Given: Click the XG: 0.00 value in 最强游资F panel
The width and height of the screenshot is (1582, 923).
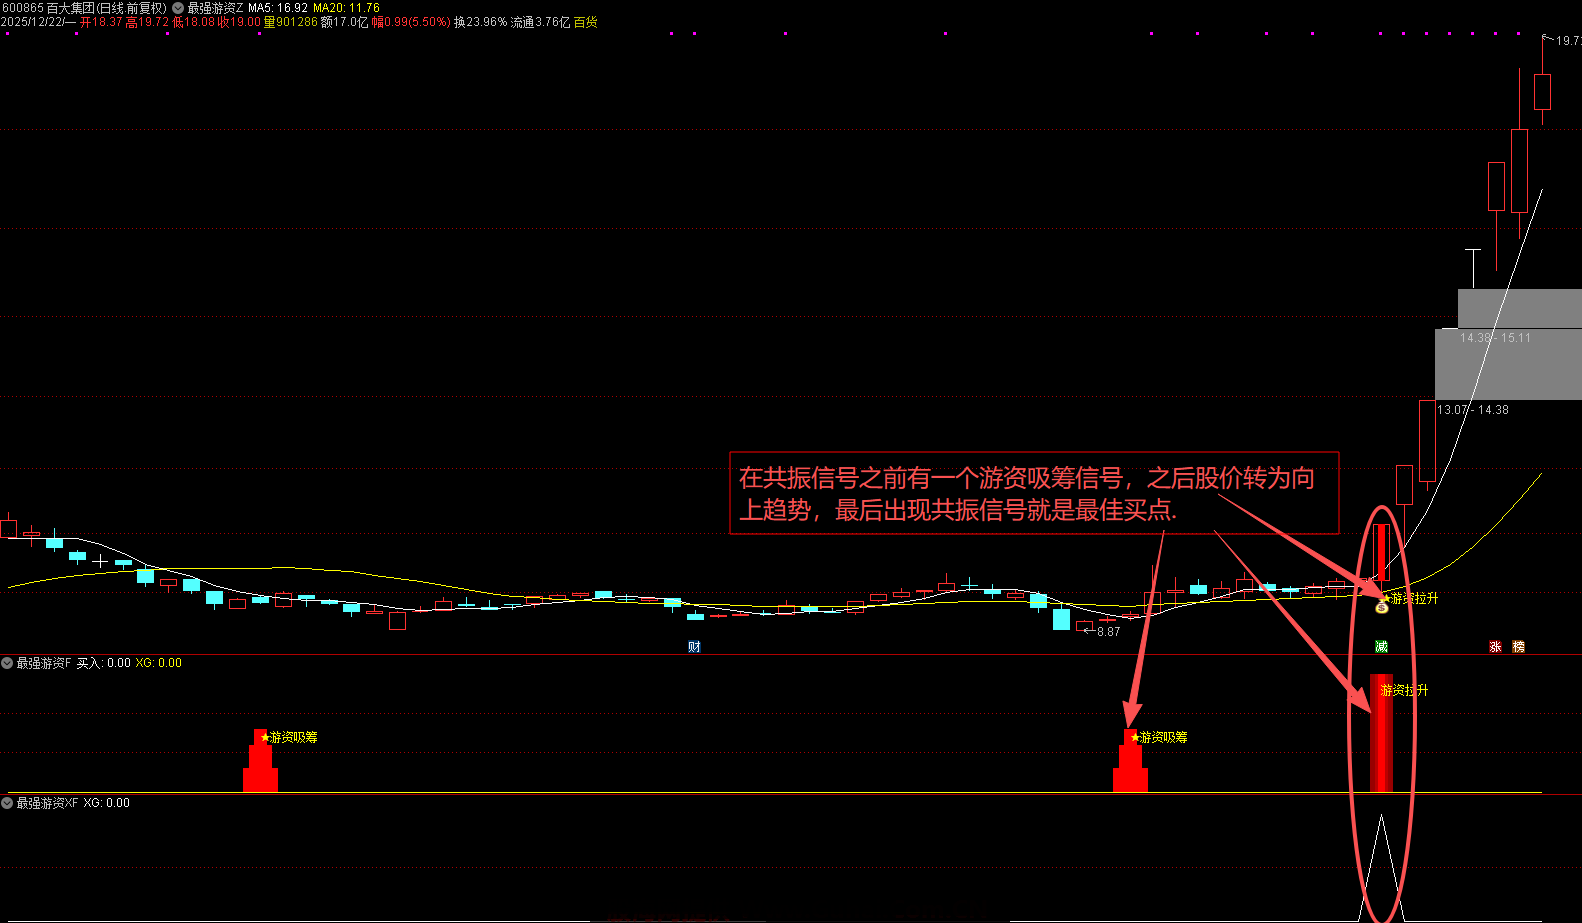Looking at the screenshot, I should tap(159, 663).
